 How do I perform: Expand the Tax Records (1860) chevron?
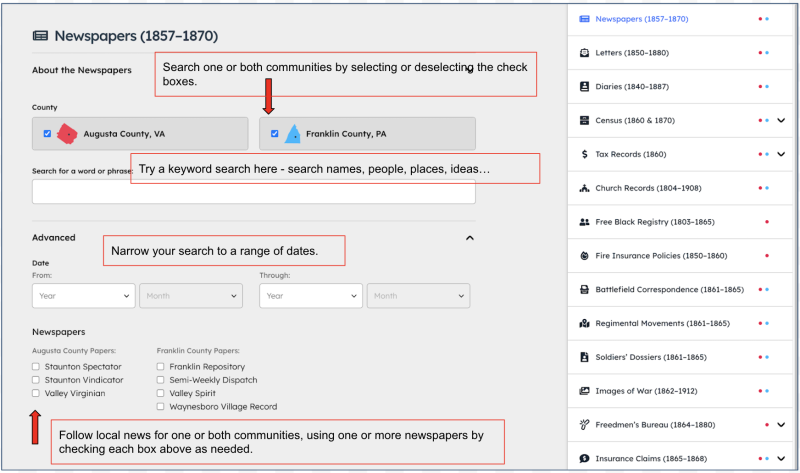(x=781, y=154)
